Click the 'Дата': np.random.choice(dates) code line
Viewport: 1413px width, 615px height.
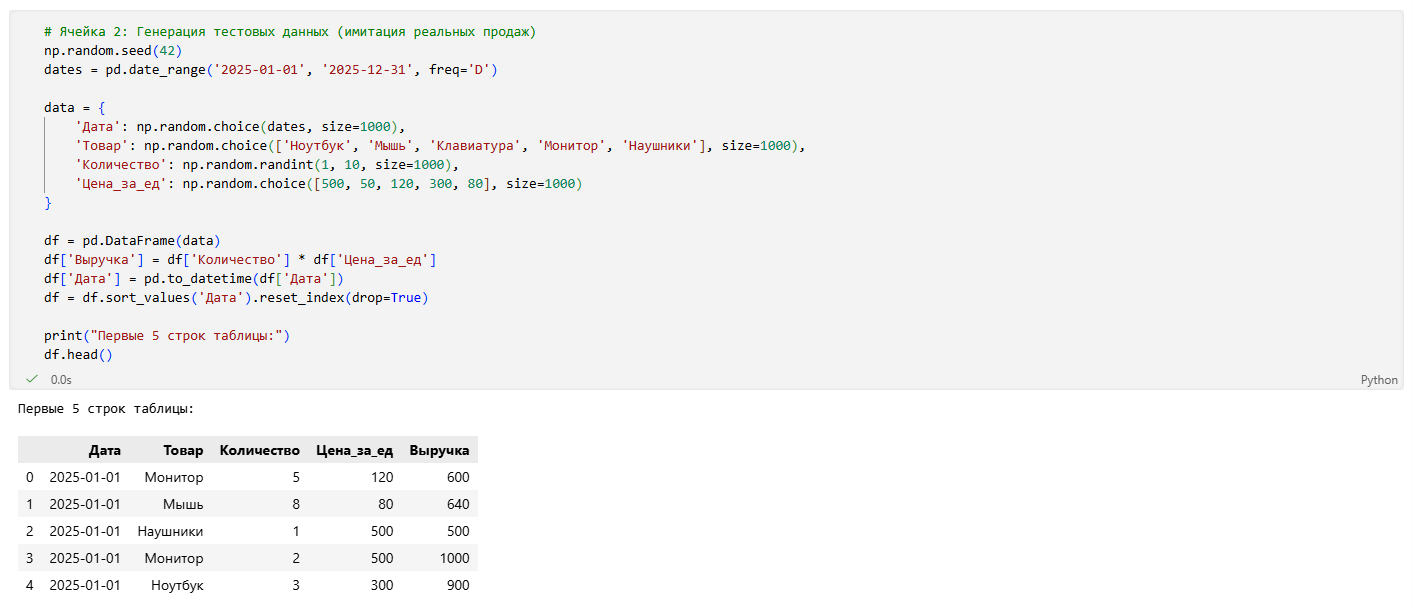coord(238,127)
